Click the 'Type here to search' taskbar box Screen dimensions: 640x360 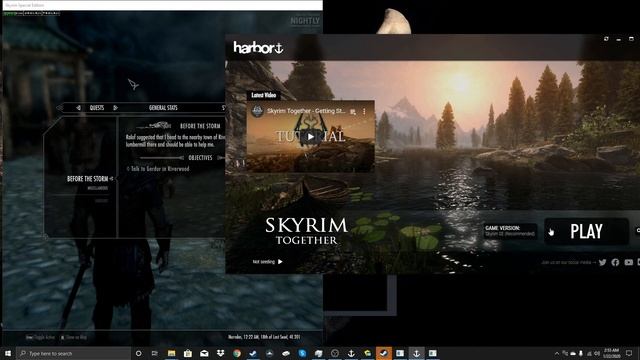[x=73, y=353]
